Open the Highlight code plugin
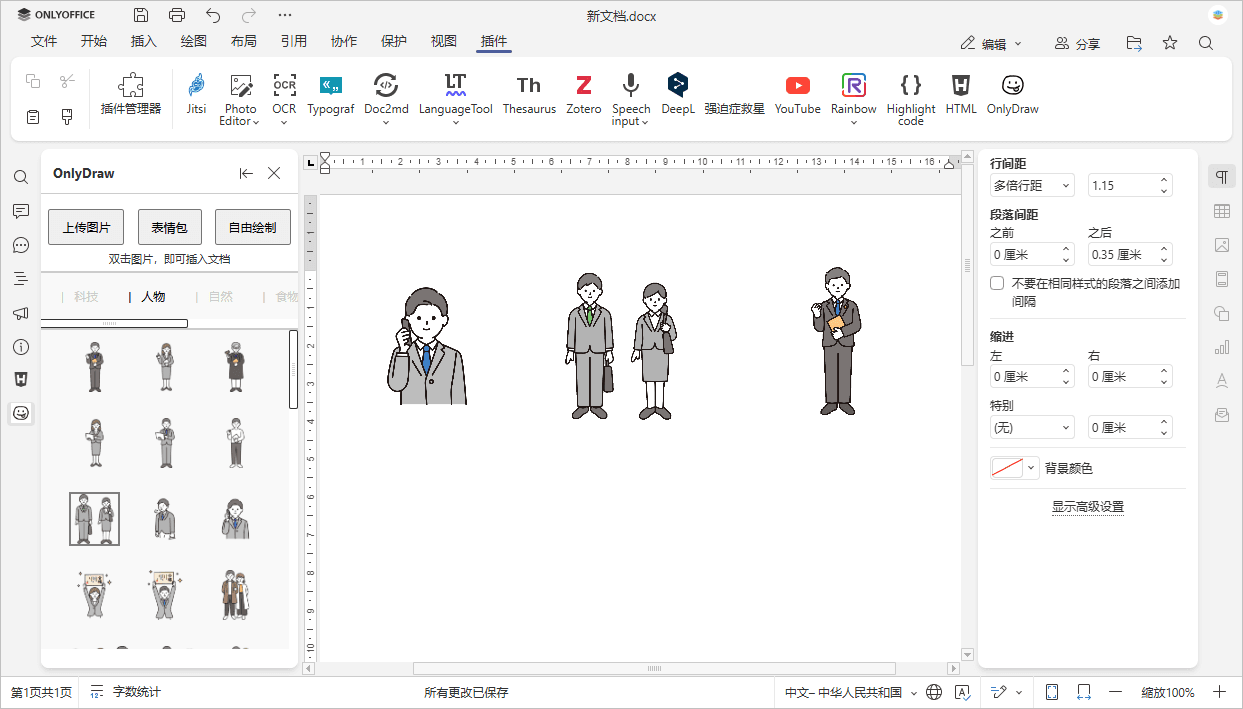The height and width of the screenshot is (709, 1243). pyautogui.click(x=910, y=97)
